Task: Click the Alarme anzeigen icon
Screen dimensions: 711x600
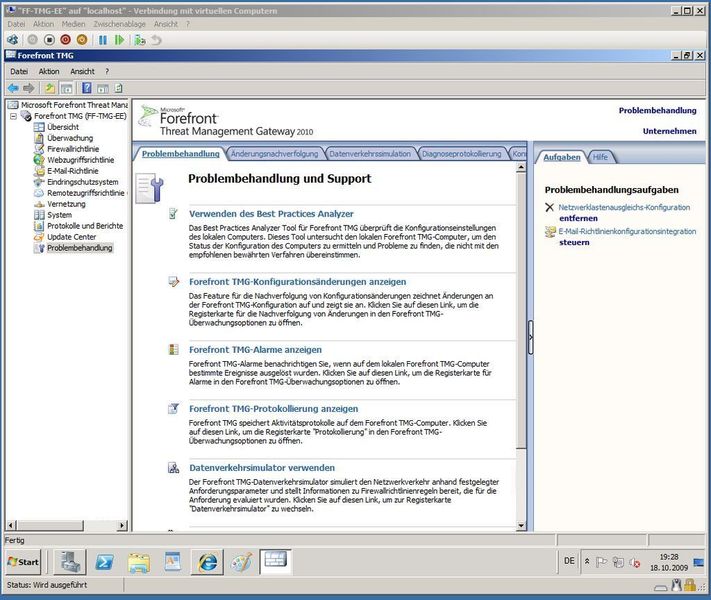Action: pyautogui.click(x=173, y=349)
